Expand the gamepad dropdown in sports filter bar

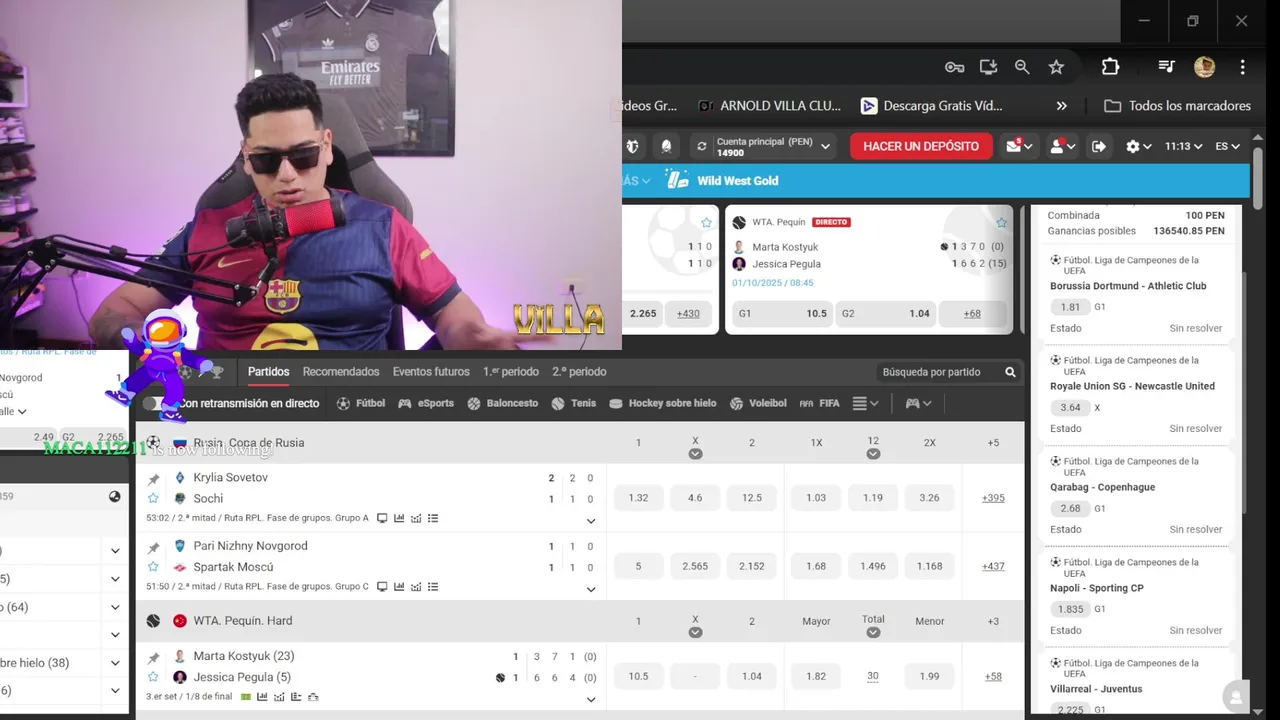[918, 404]
